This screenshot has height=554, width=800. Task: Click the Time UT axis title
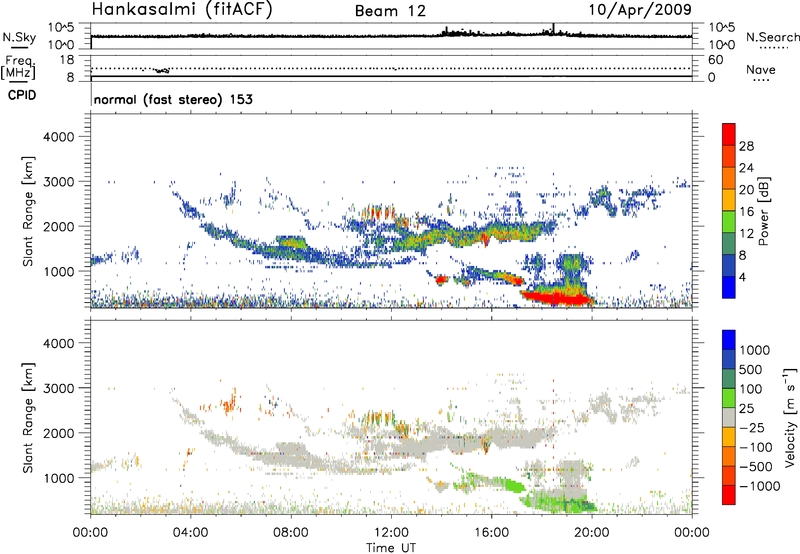point(391,548)
